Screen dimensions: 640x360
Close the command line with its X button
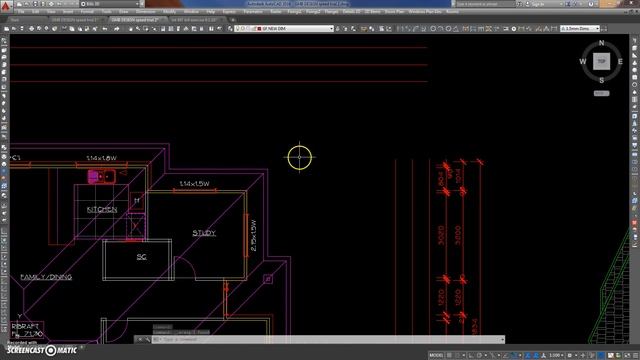[x=140, y=339]
